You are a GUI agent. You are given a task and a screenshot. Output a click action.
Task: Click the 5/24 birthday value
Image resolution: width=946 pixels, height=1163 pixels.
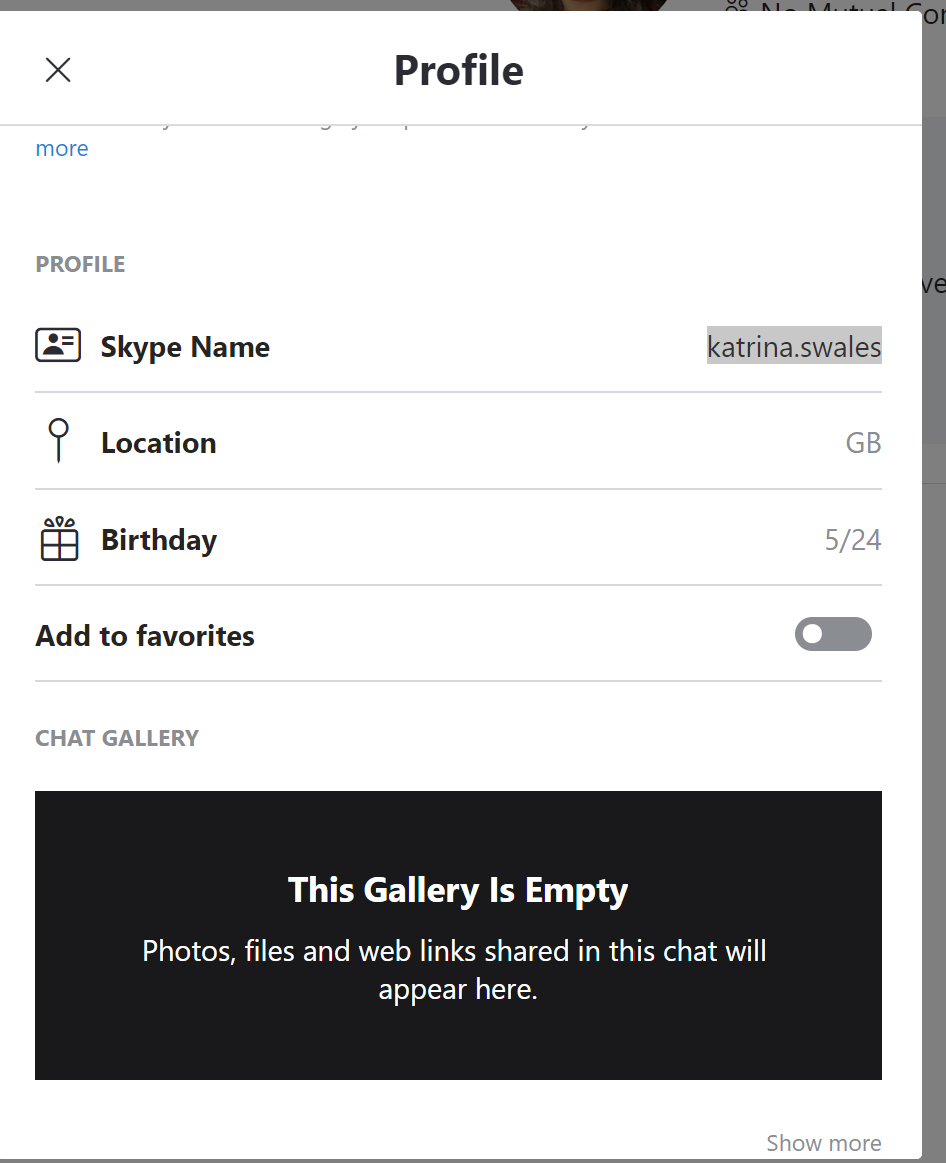853,540
